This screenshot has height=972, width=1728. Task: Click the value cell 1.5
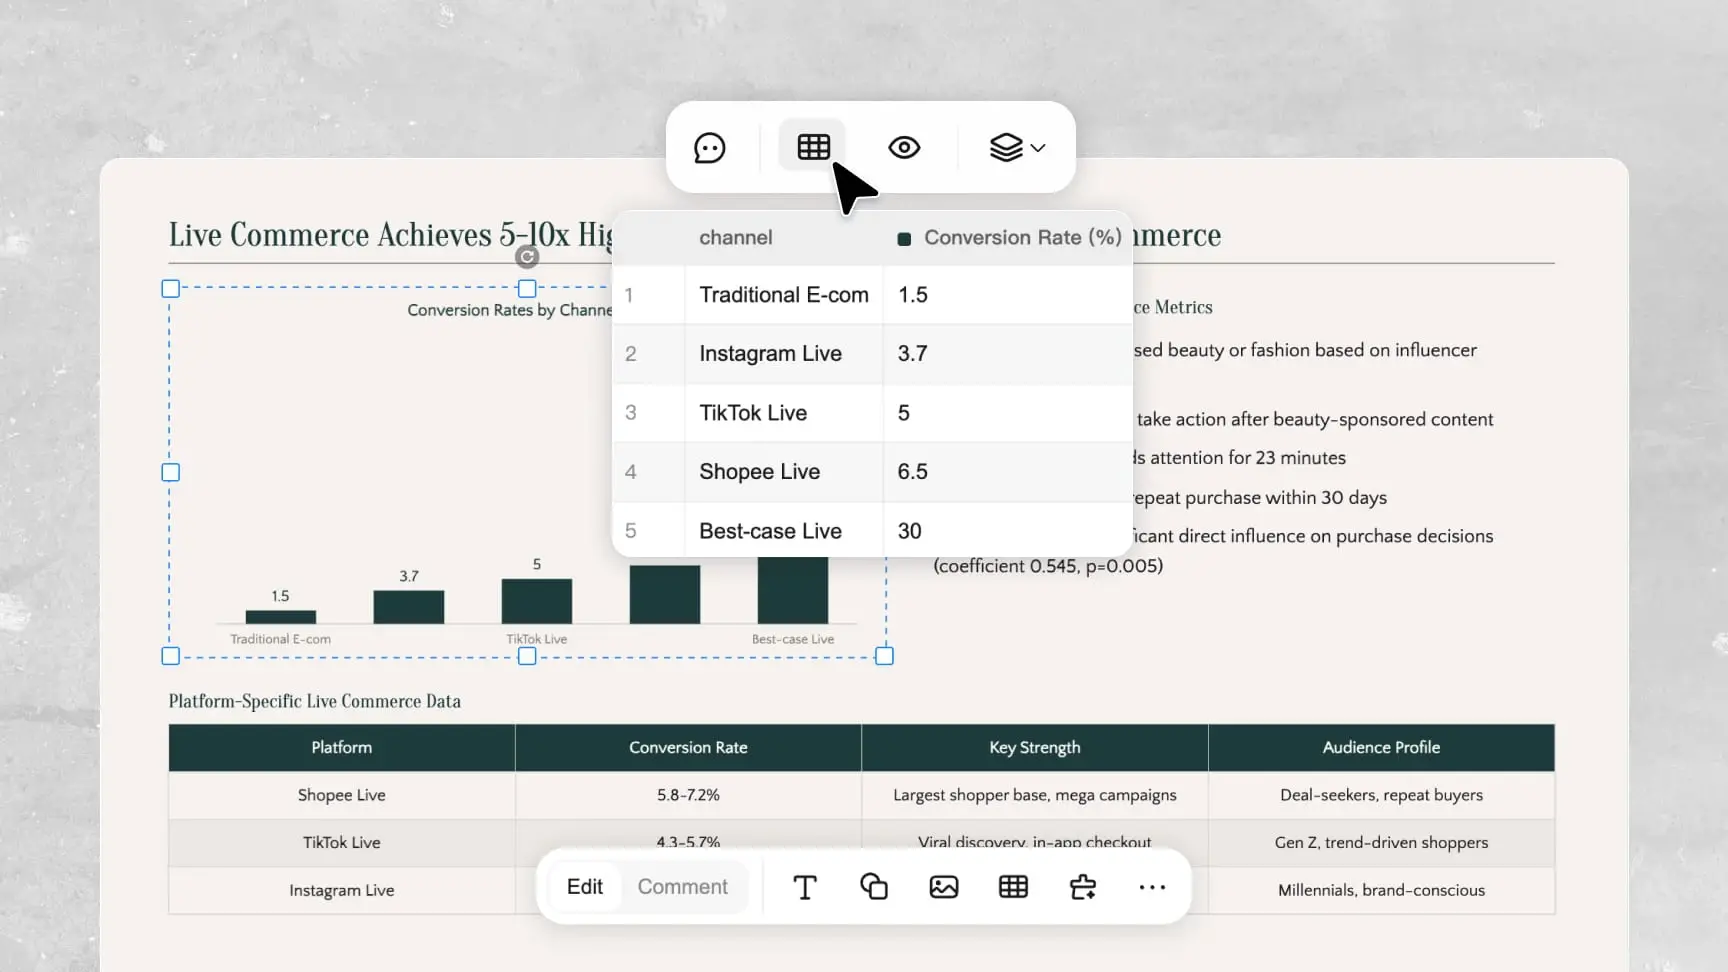tap(1008, 295)
